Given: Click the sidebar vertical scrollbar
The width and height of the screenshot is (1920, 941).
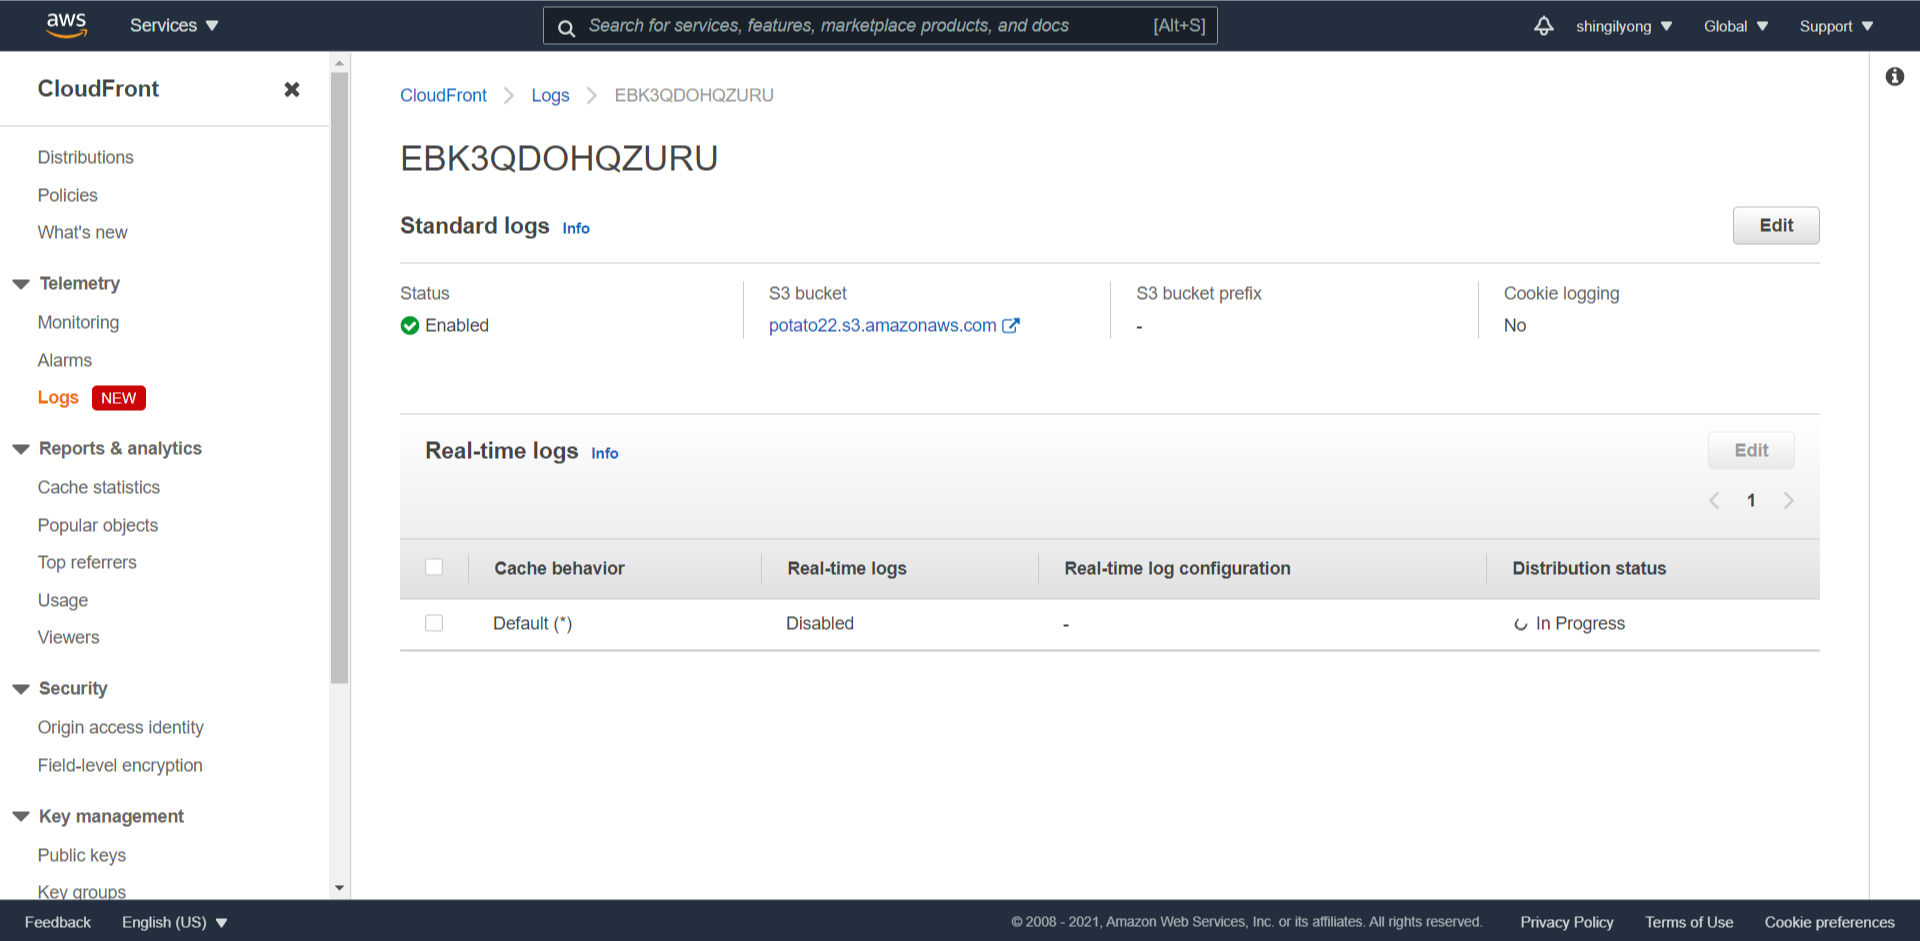Looking at the screenshot, I should point(340,378).
